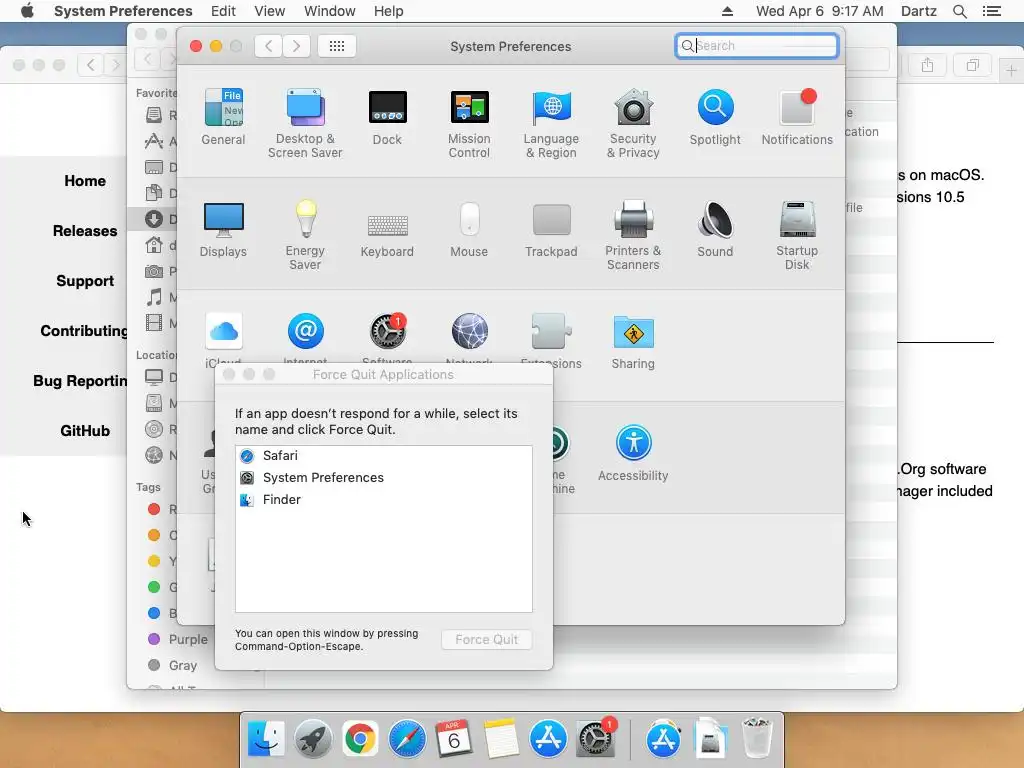The image size is (1024, 768).
Task: Open the View menu
Action: tap(270, 11)
